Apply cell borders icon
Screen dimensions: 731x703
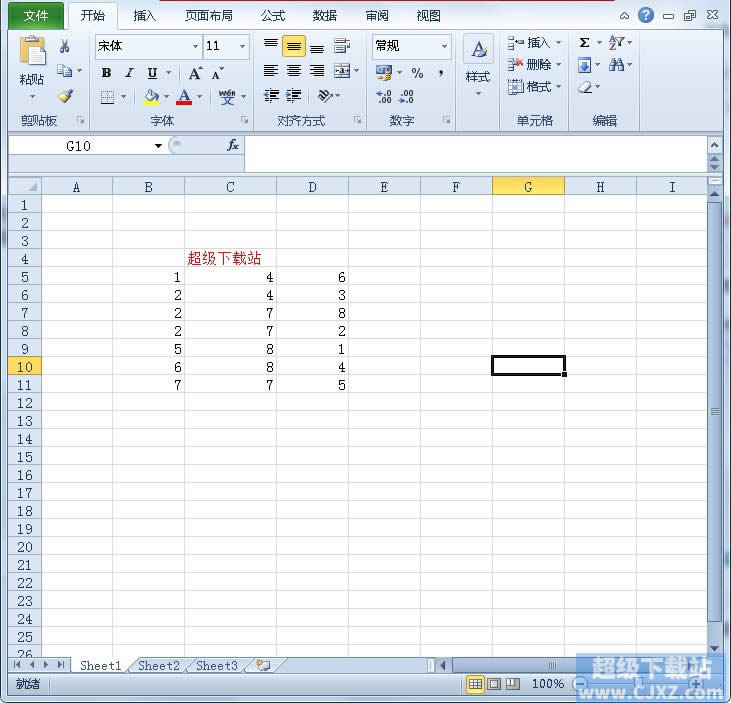click(x=107, y=97)
